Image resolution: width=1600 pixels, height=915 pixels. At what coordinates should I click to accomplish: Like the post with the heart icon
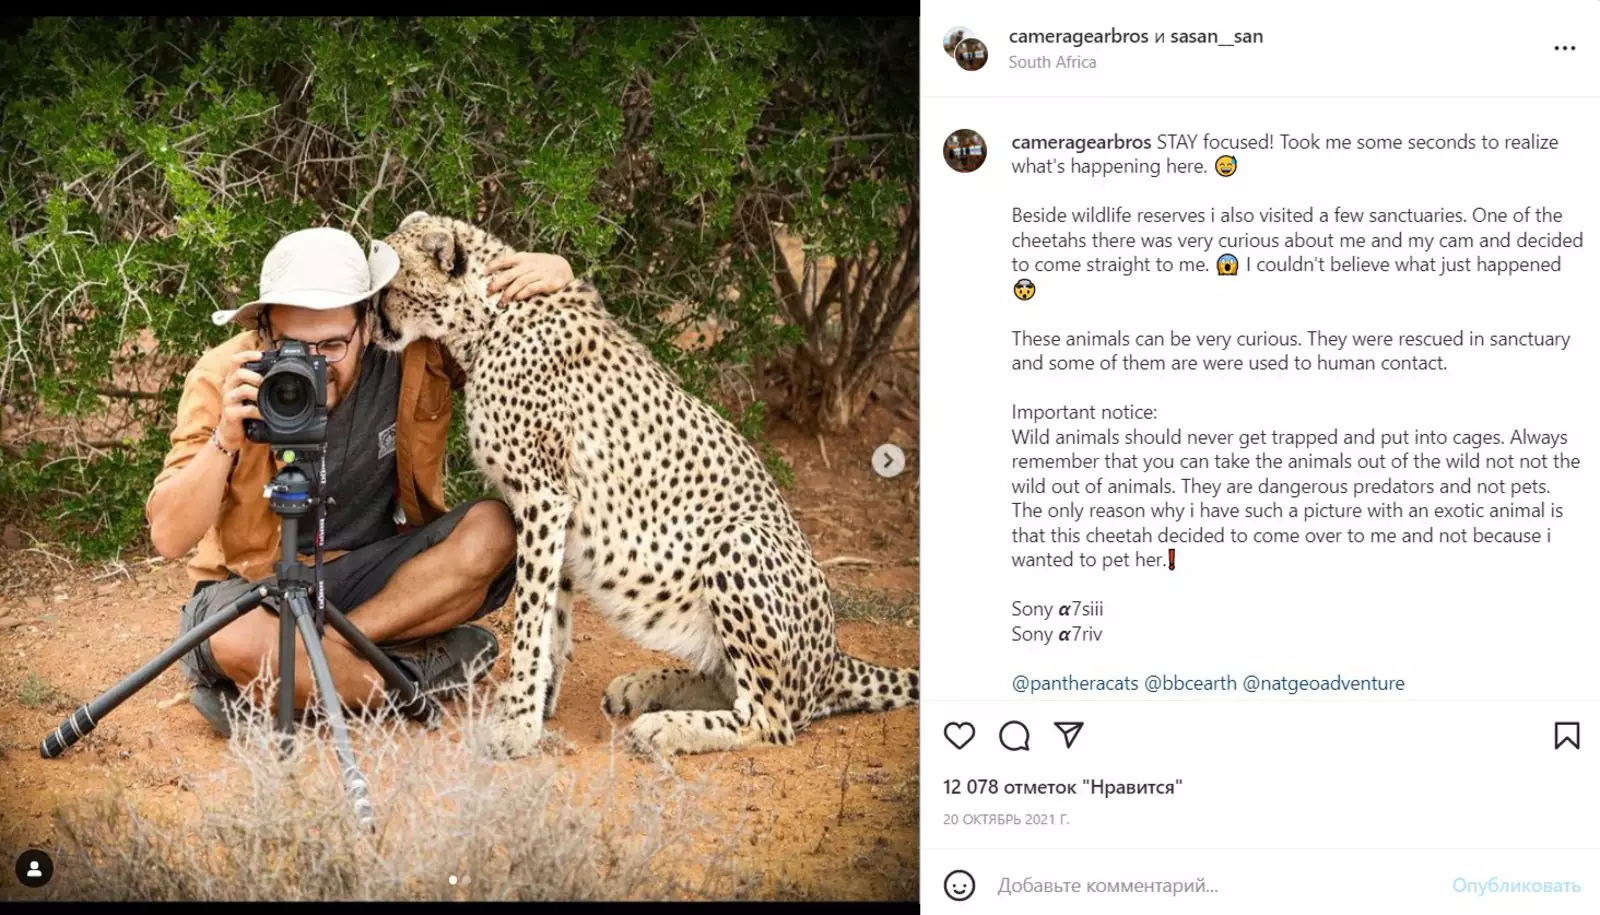point(959,736)
